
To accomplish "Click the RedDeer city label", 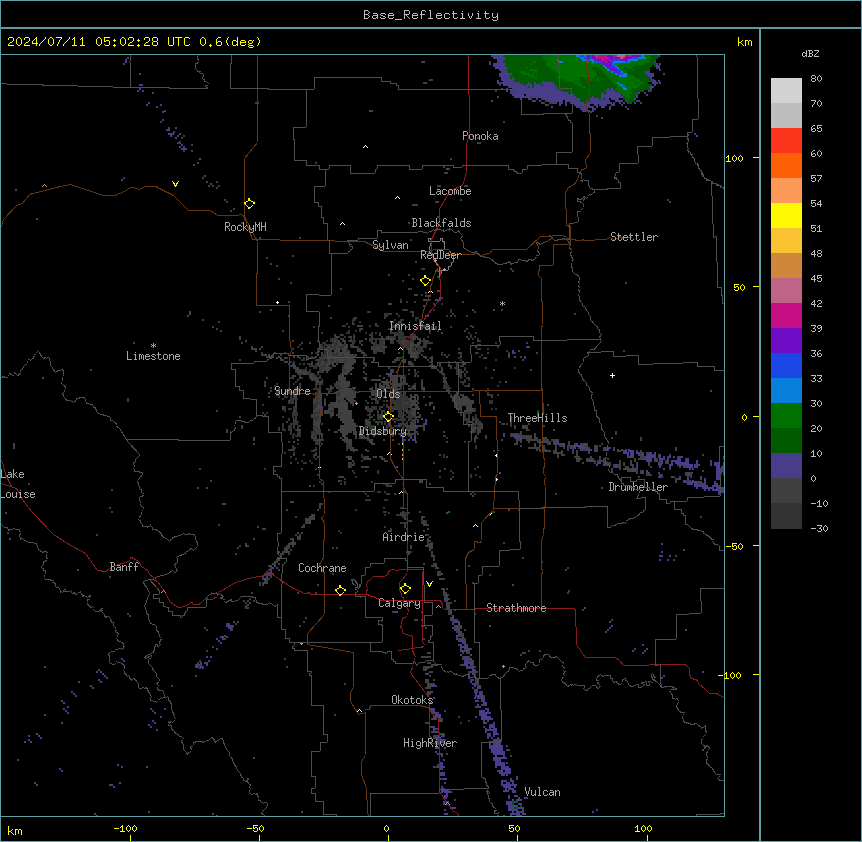I will tap(441, 255).
